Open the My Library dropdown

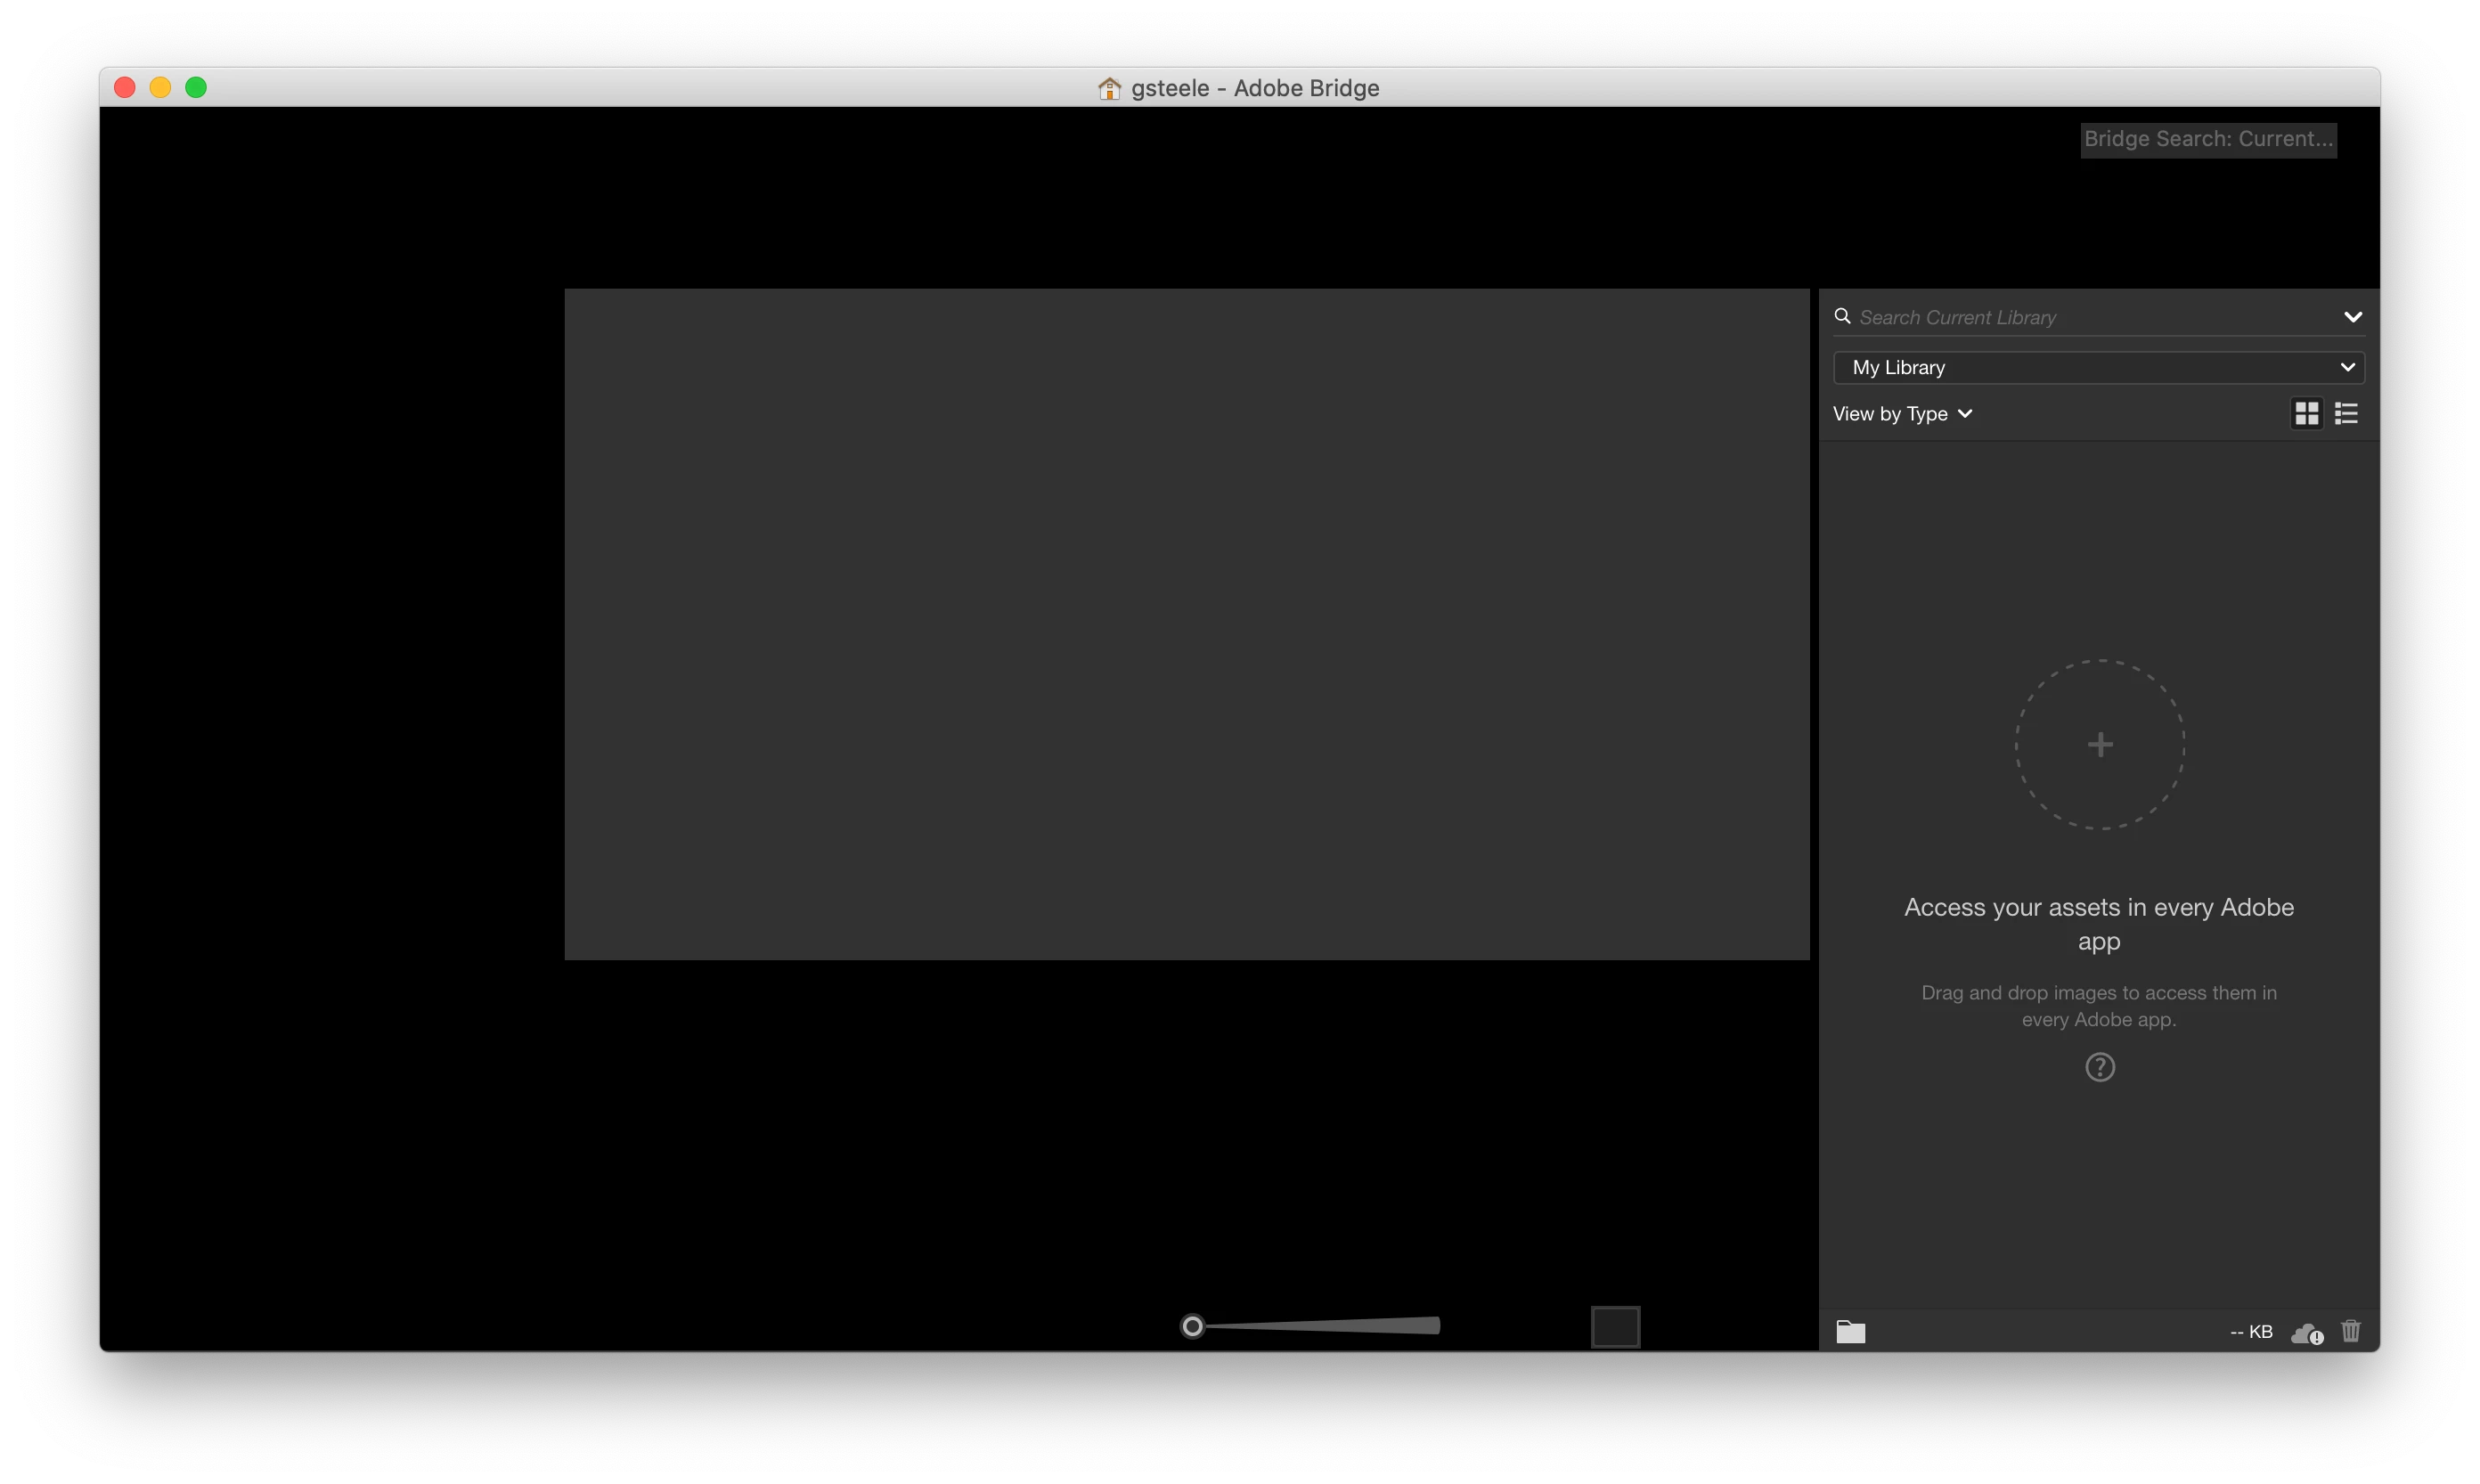(x=2098, y=367)
